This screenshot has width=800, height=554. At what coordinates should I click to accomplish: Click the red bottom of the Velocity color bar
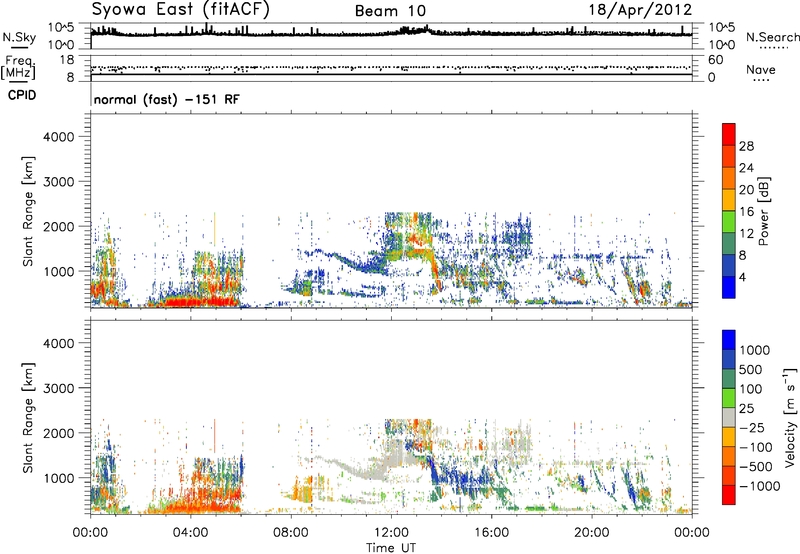729,495
